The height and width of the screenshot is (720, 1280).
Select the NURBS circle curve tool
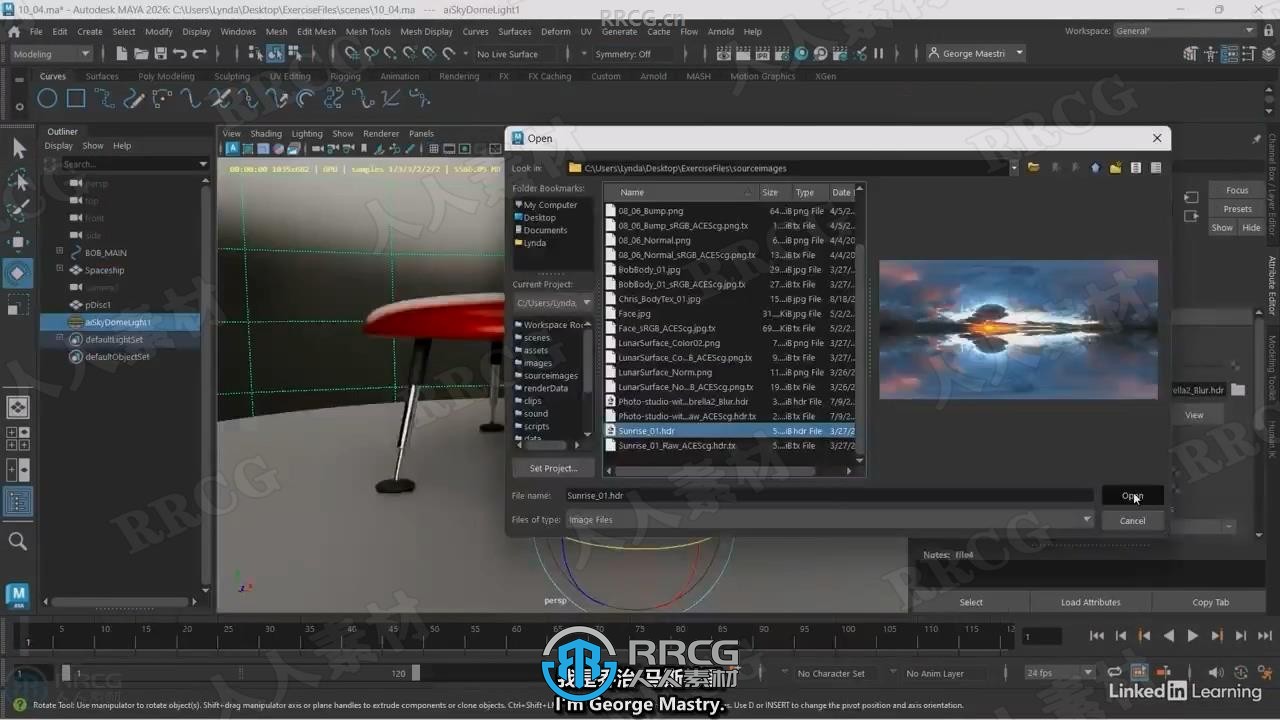pos(47,98)
